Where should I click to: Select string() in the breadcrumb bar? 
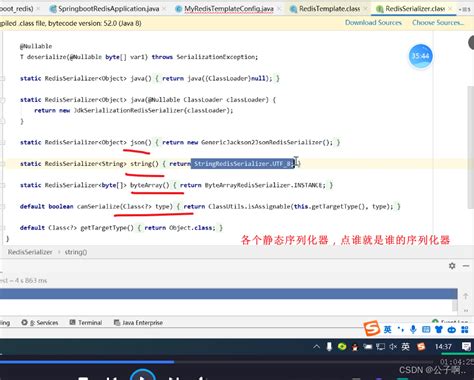pyautogui.click(x=76, y=252)
